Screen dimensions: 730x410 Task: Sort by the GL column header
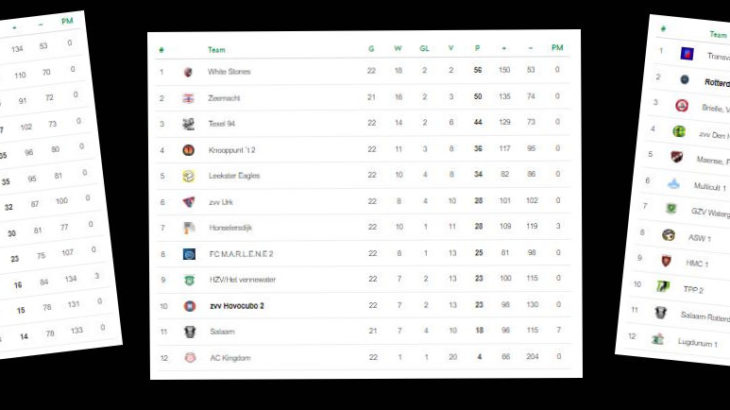click(424, 48)
